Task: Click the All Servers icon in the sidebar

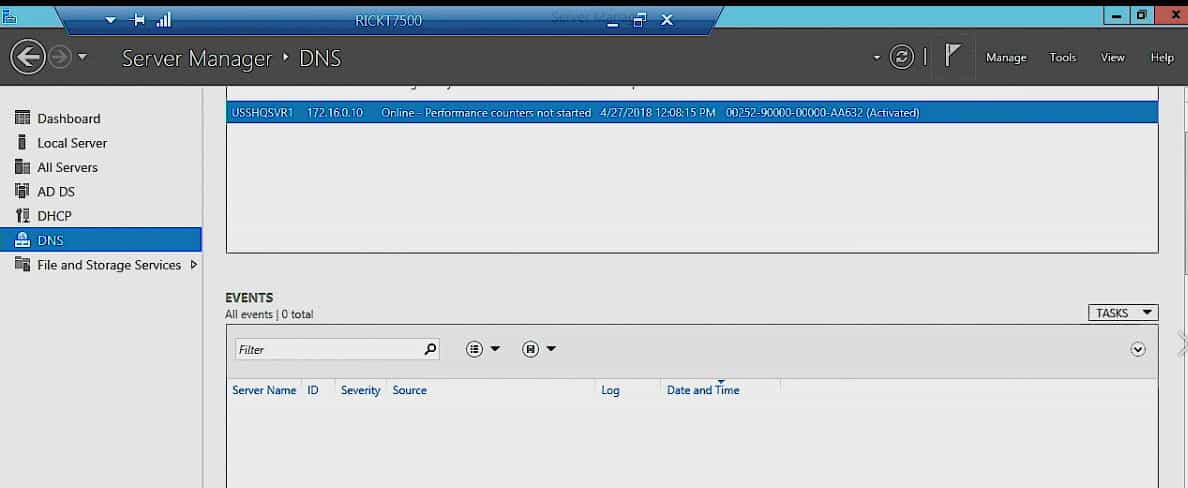Action: pyautogui.click(x=22, y=167)
